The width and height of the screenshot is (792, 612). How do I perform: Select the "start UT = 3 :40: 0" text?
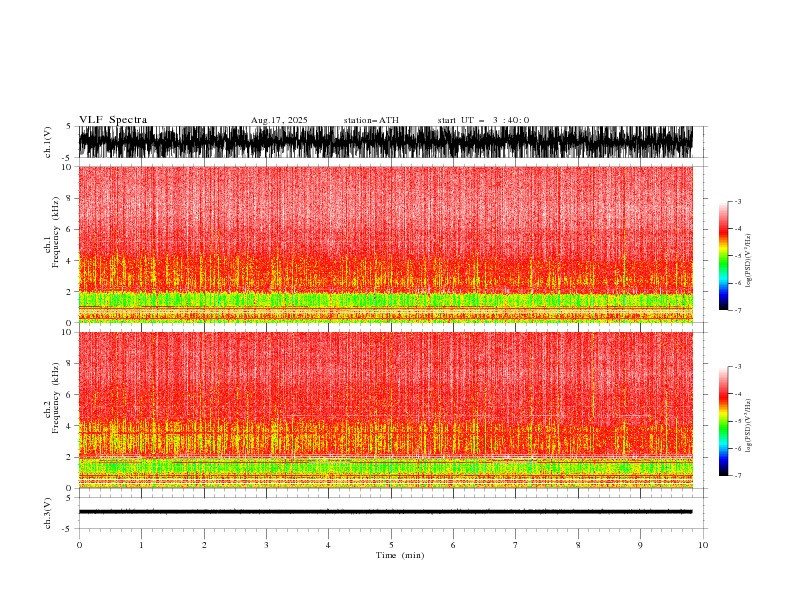pyautogui.click(x=483, y=120)
